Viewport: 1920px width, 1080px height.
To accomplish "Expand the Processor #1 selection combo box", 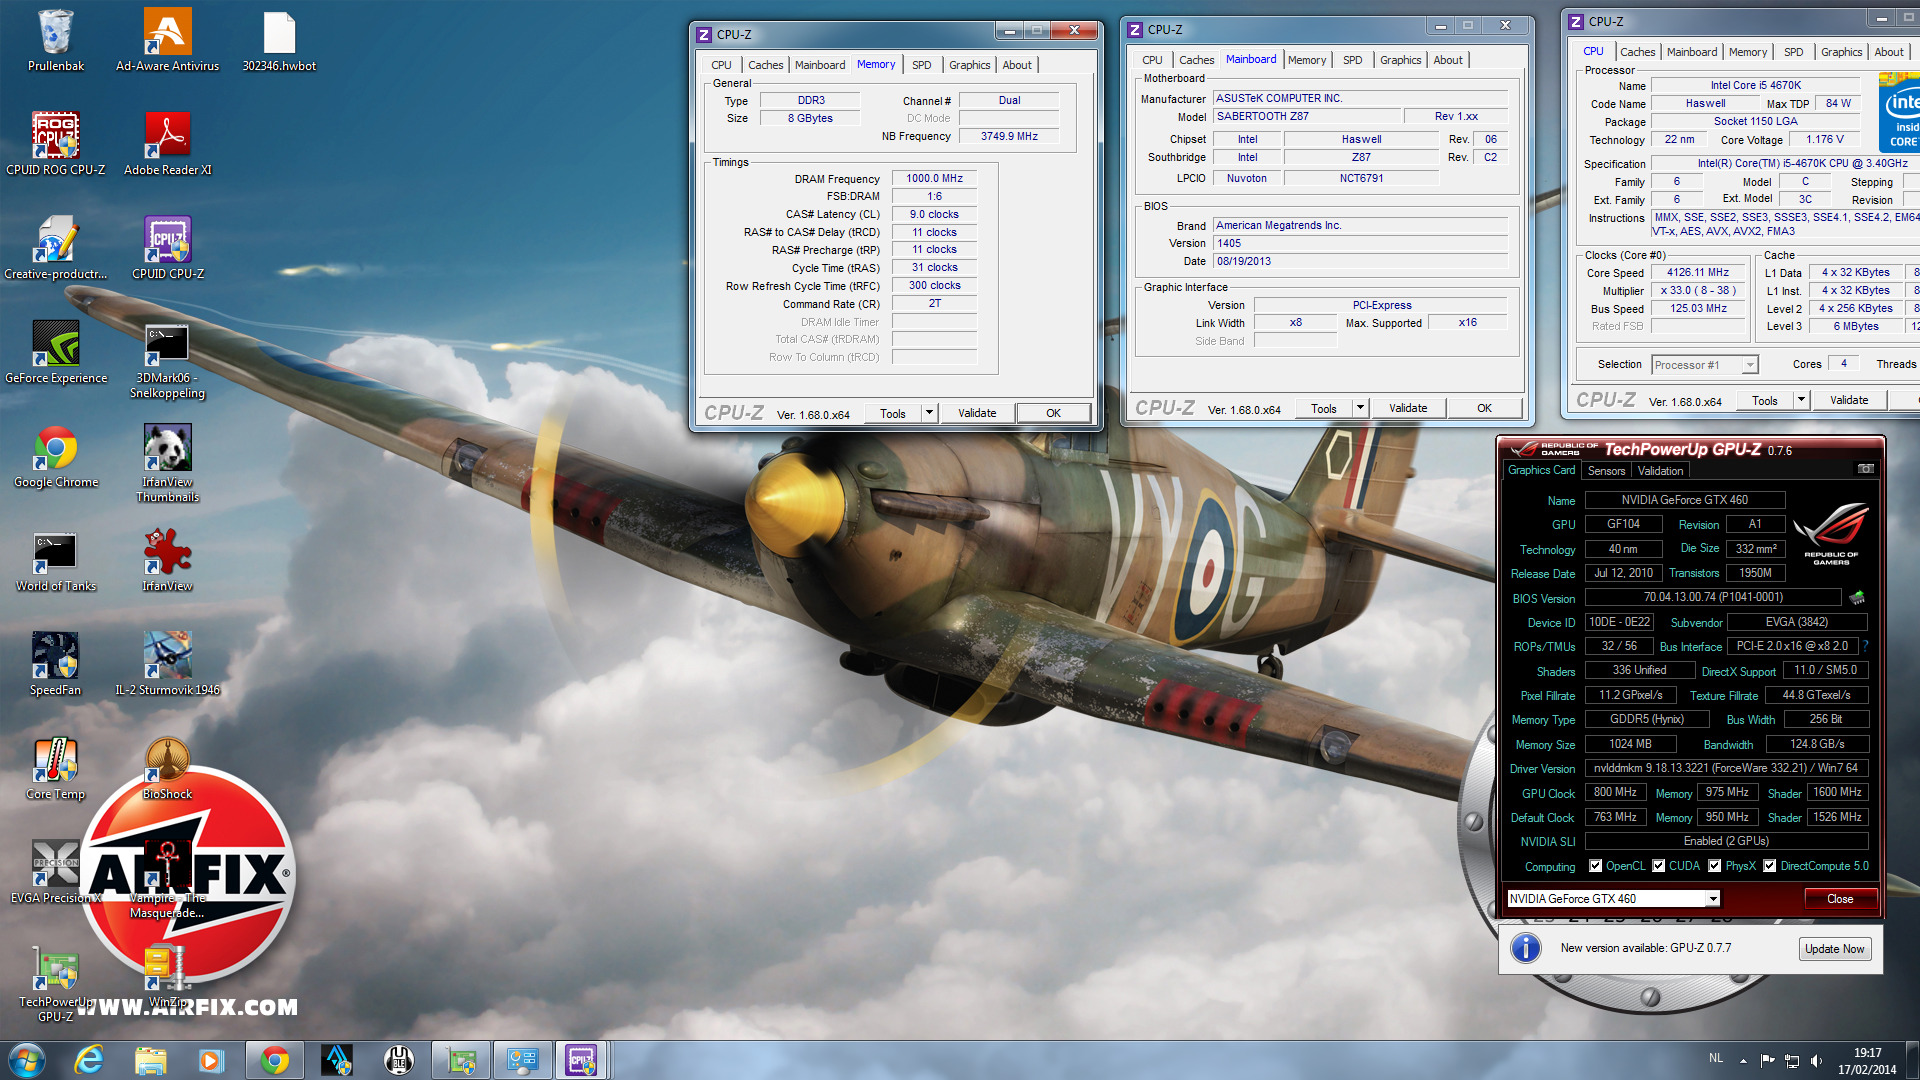I will [1750, 365].
